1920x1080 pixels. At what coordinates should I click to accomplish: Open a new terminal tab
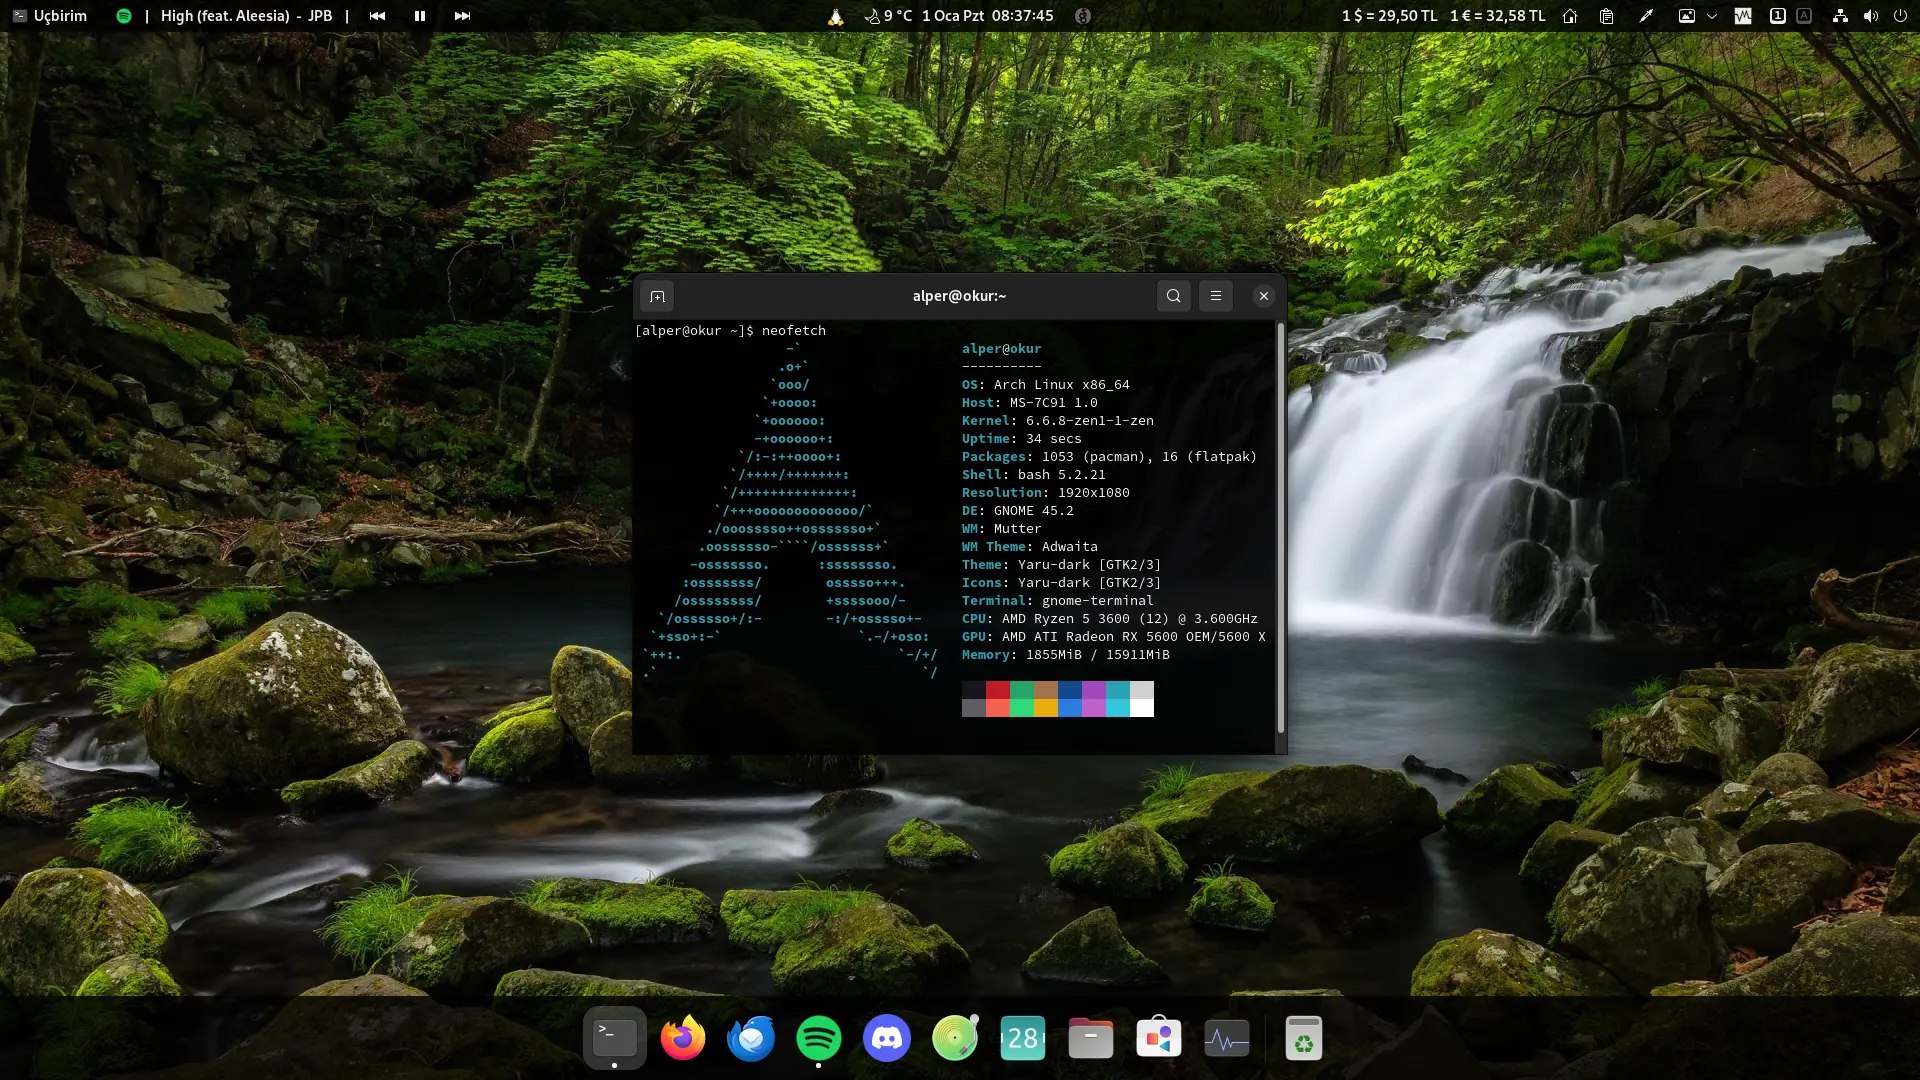click(657, 296)
